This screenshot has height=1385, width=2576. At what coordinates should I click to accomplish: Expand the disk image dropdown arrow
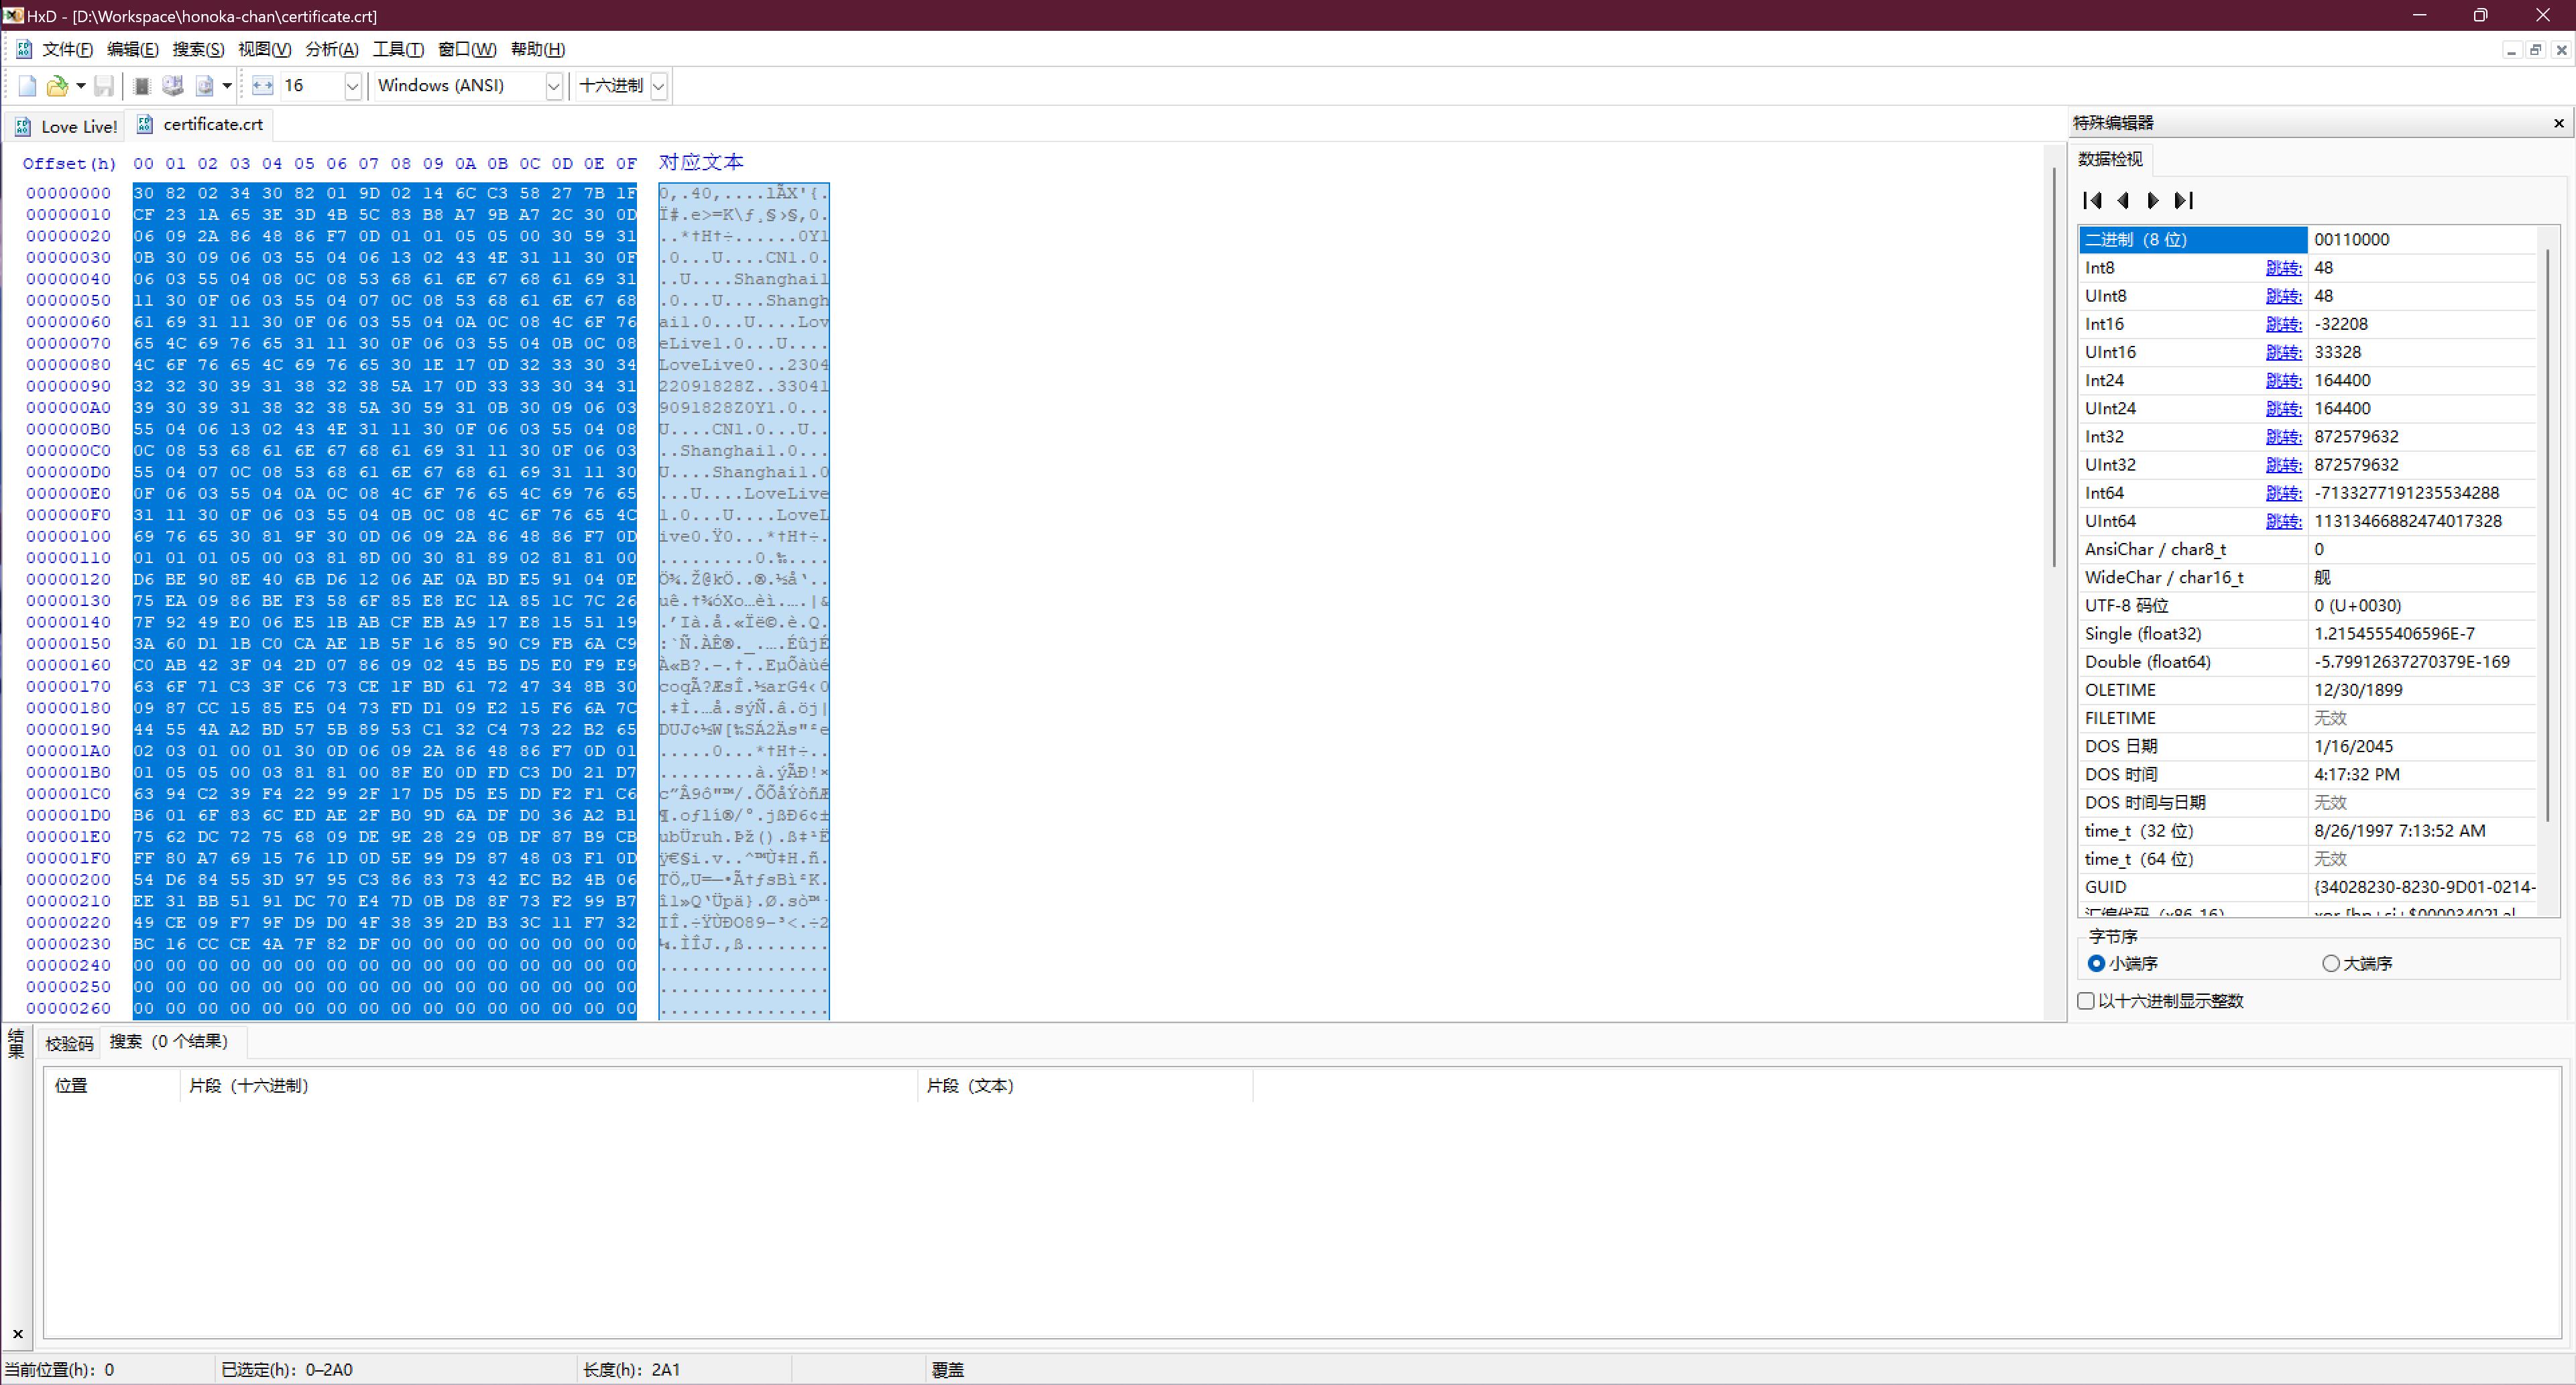point(227,86)
